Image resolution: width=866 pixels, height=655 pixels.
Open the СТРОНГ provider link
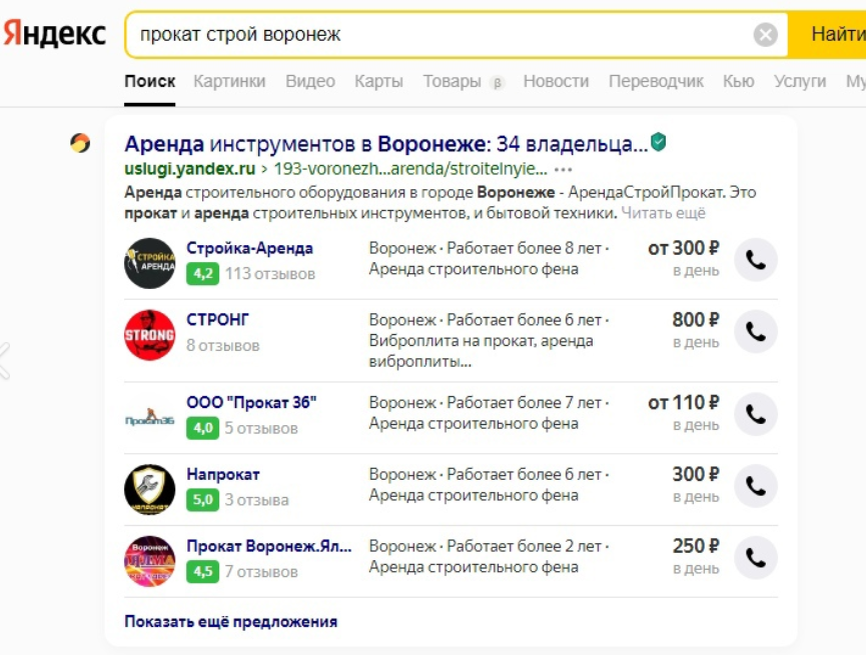click(217, 320)
